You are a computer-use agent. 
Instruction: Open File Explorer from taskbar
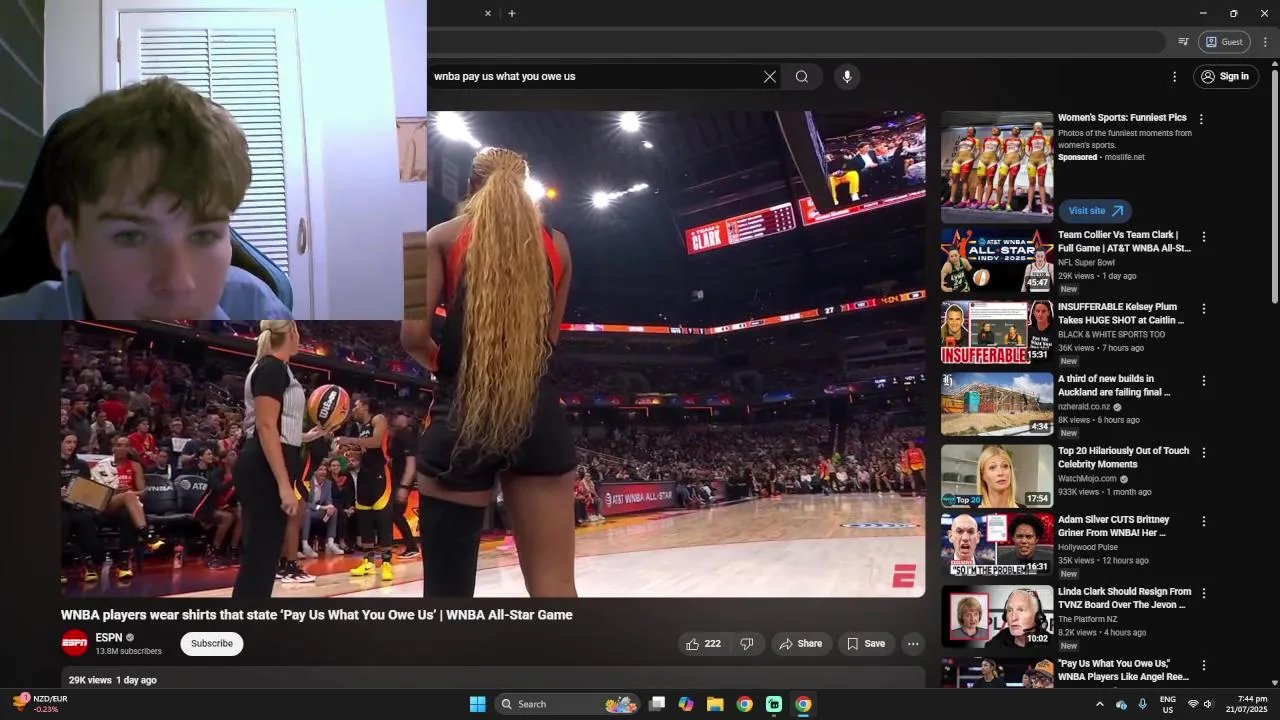pyautogui.click(x=715, y=704)
